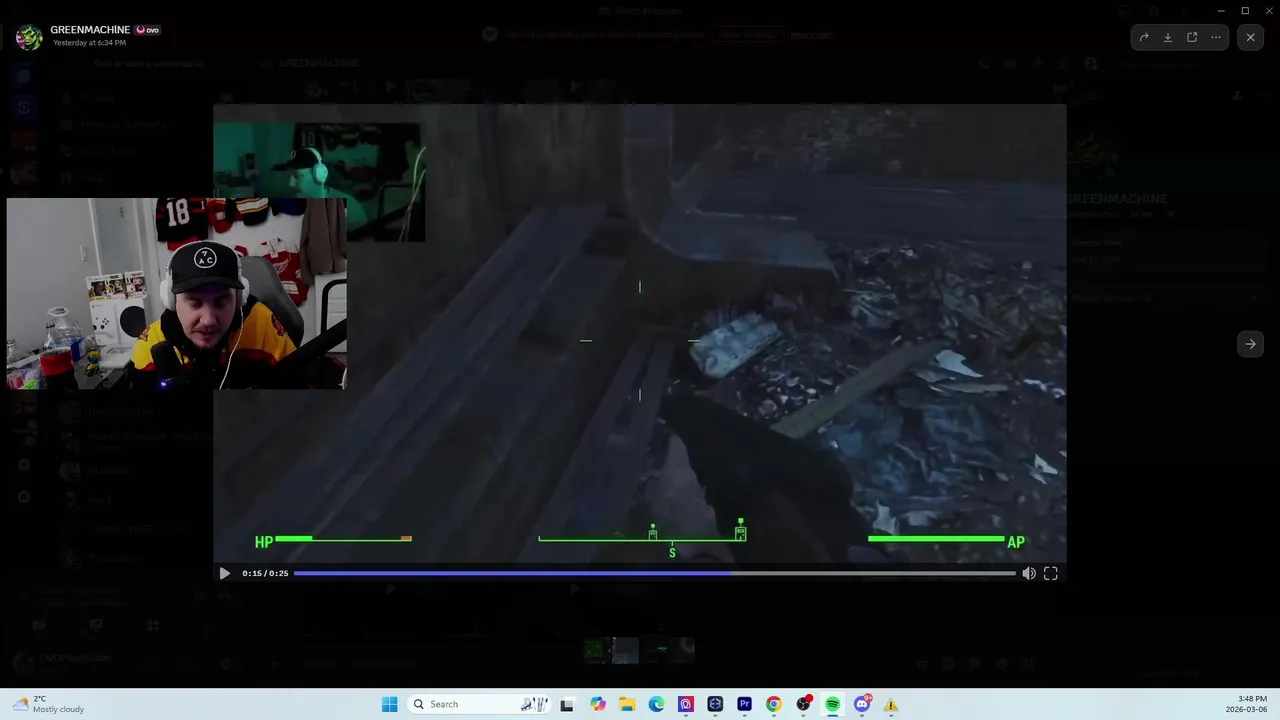Select the fourth thumbnail in carousel
The image size is (1280, 720).
pyautogui.click(x=681, y=650)
